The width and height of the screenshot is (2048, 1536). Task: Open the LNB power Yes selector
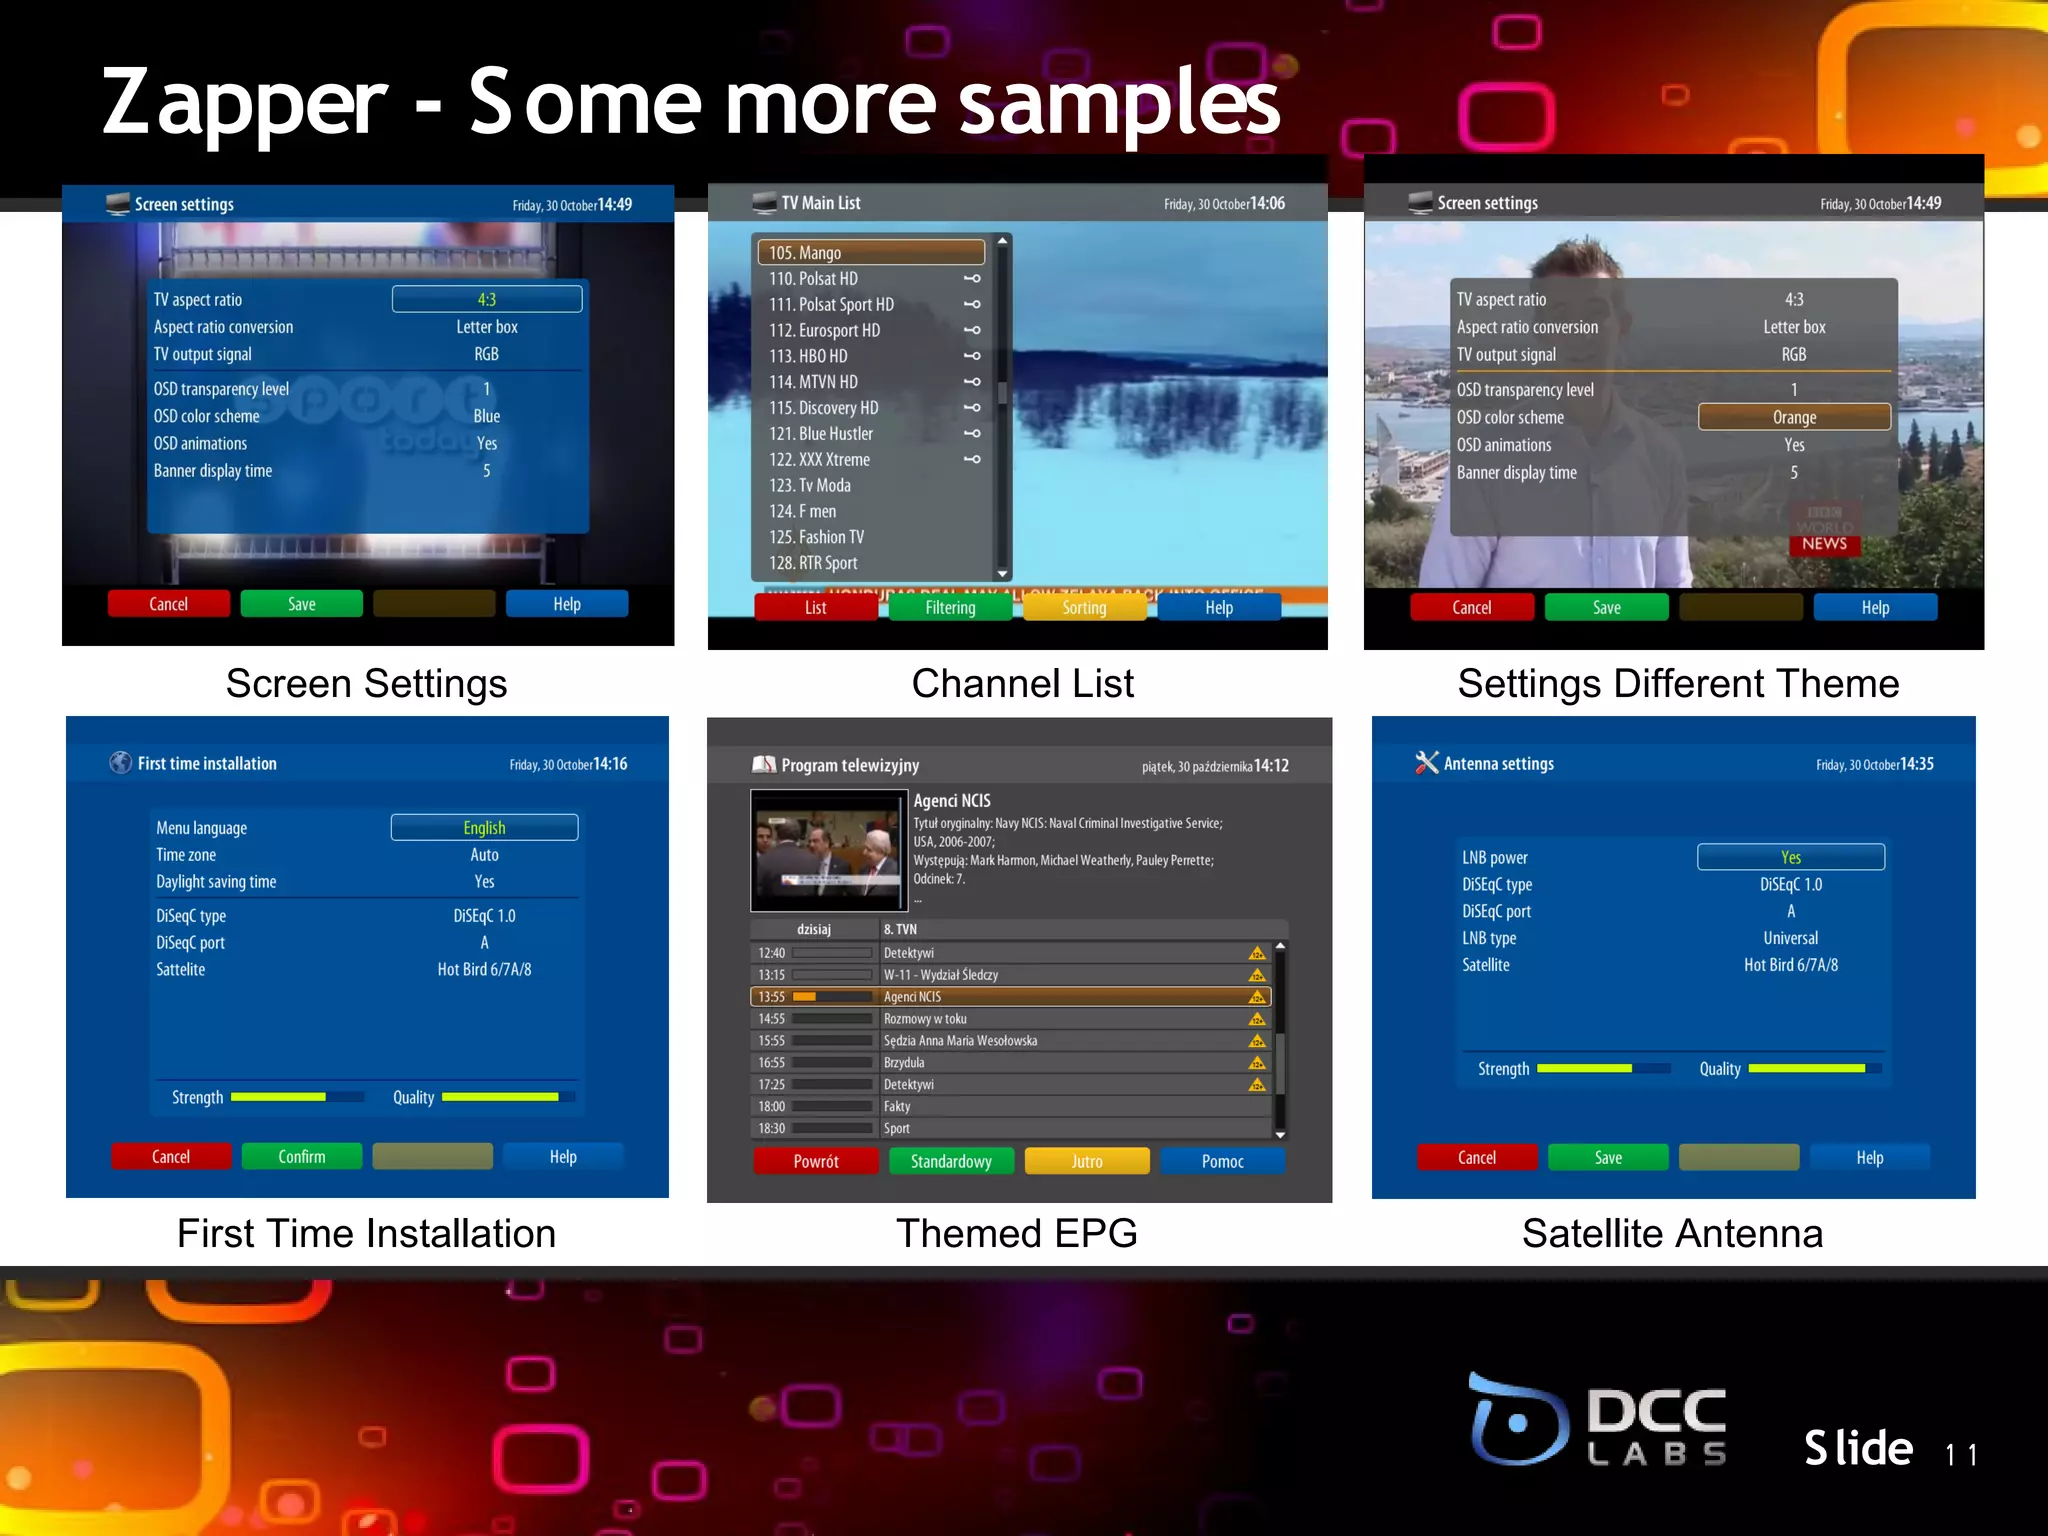point(1791,857)
